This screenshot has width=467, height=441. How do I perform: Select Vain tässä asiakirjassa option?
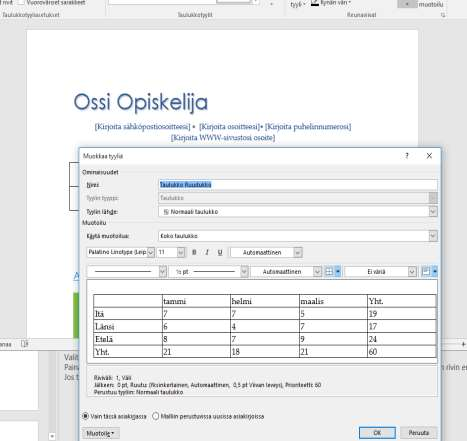point(85,416)
